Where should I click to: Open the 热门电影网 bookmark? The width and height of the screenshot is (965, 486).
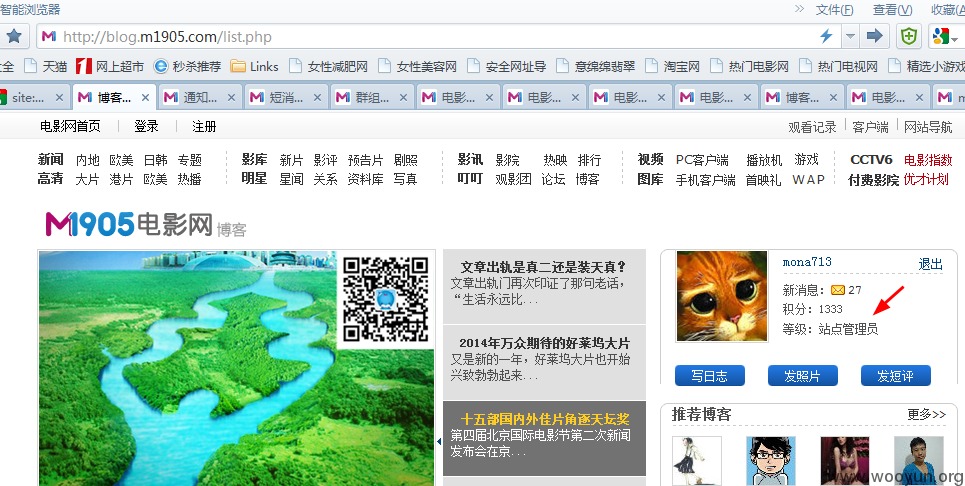click(749, 66)
